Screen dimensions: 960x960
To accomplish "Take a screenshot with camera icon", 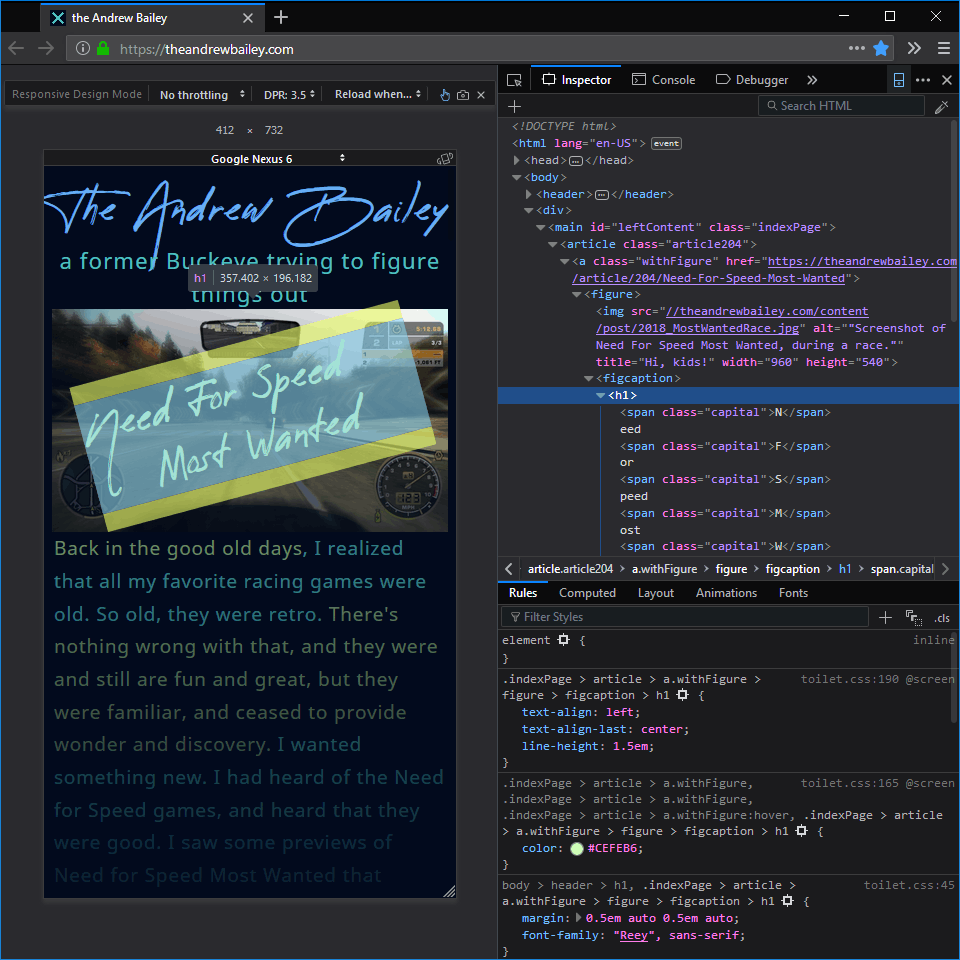I will [x=463, y=95].
